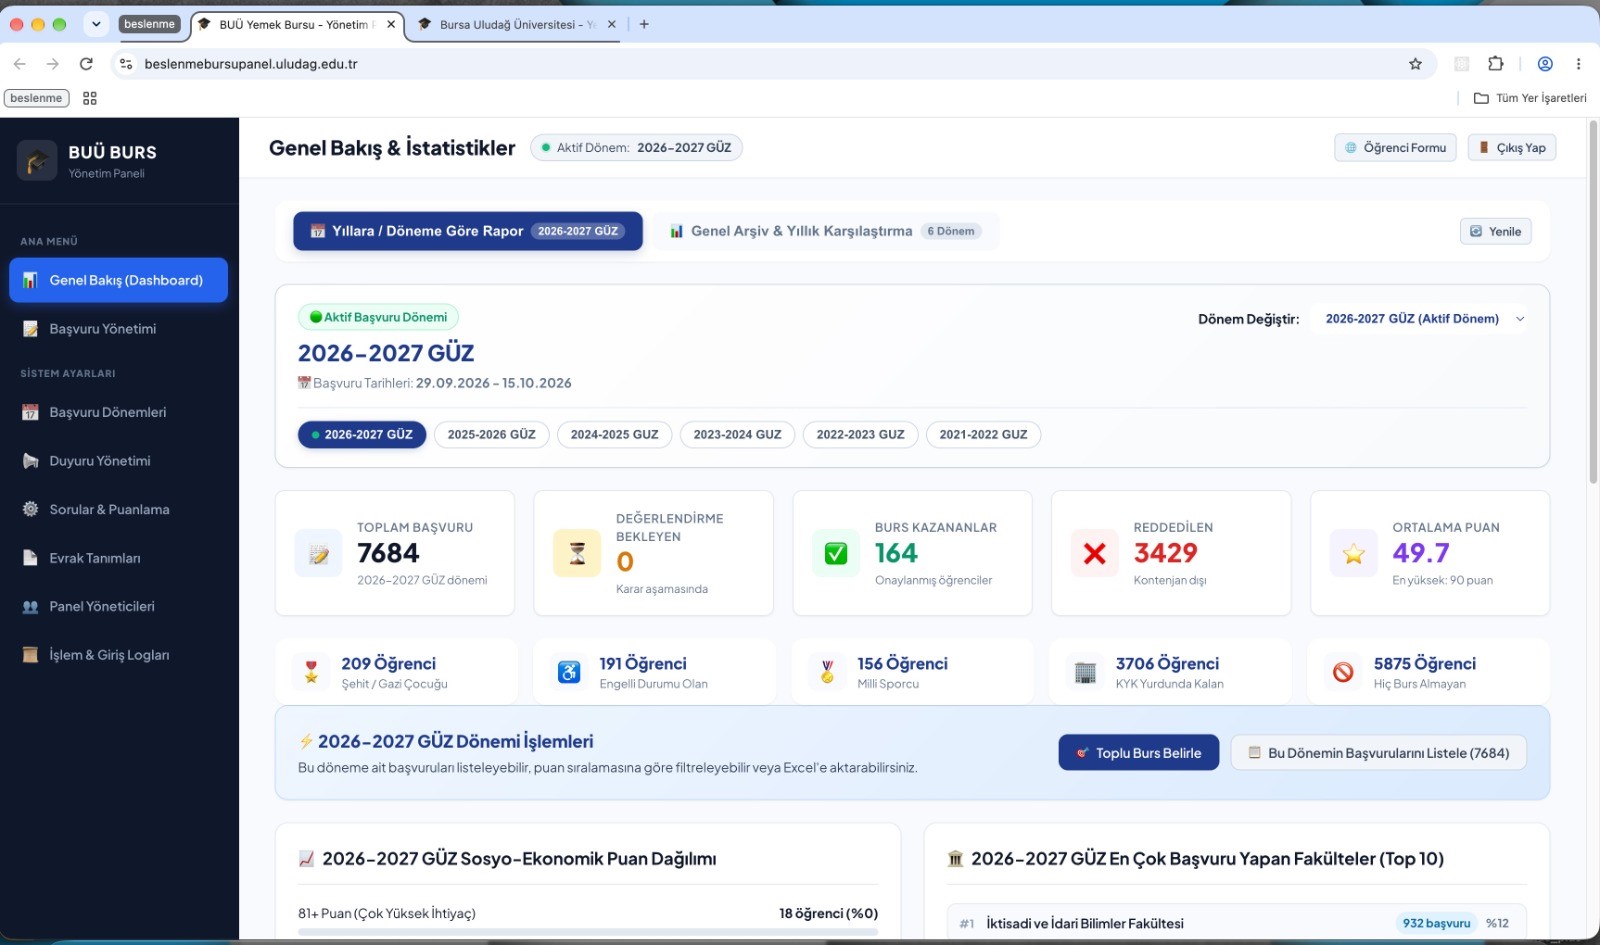Click Çıkış Yap to log out
Viewport: 1600px width, 945px height.
[x=1512, y=148]
